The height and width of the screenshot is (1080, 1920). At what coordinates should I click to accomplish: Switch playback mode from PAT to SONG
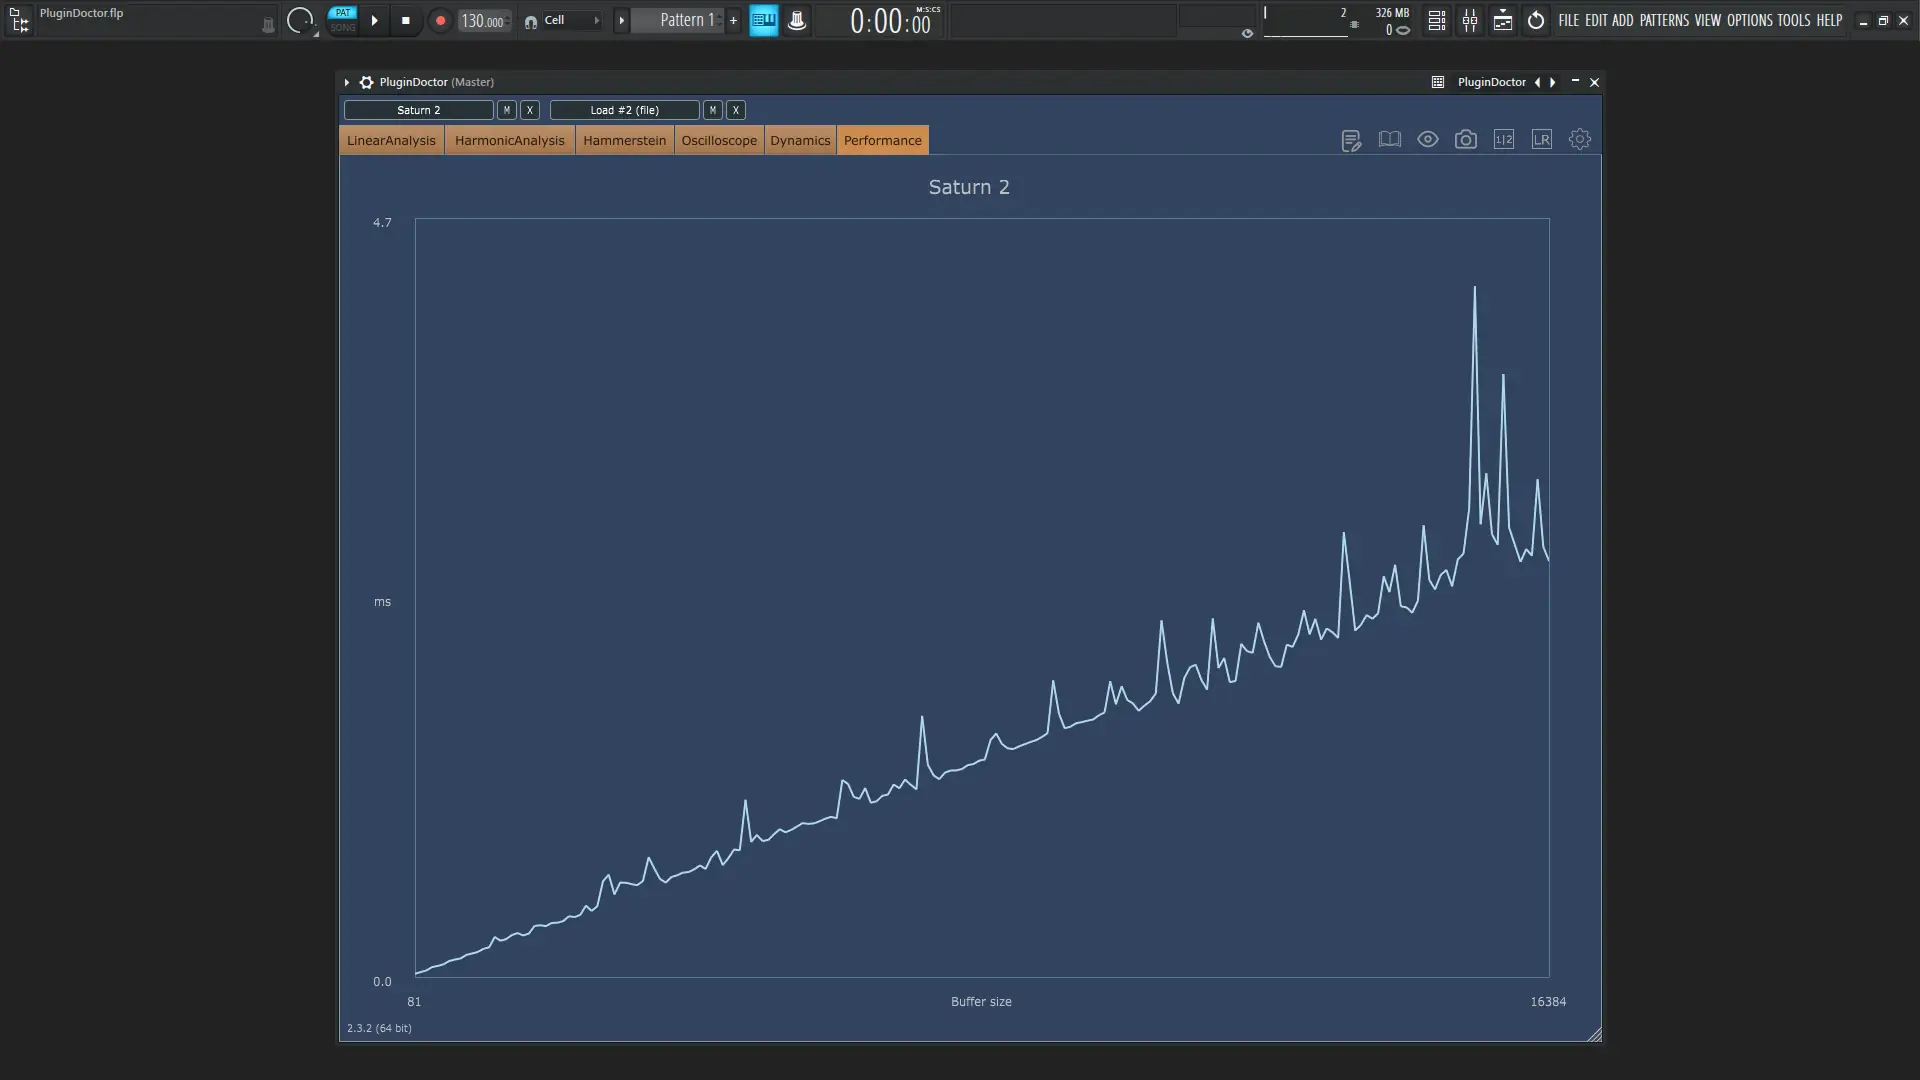click(x=342, y=26)
